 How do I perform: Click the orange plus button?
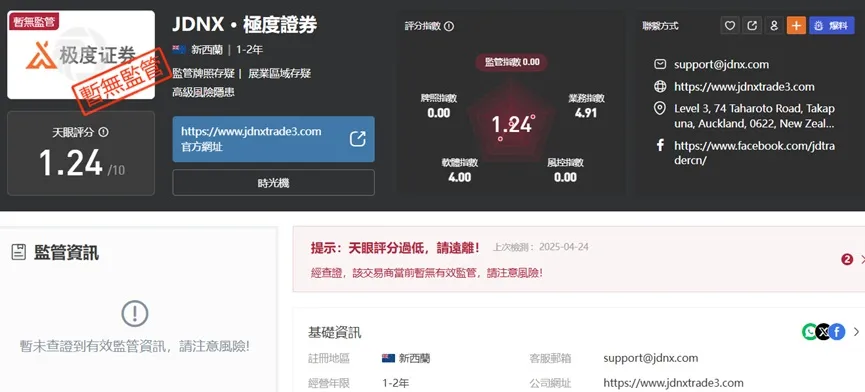(x=796, y=25)
